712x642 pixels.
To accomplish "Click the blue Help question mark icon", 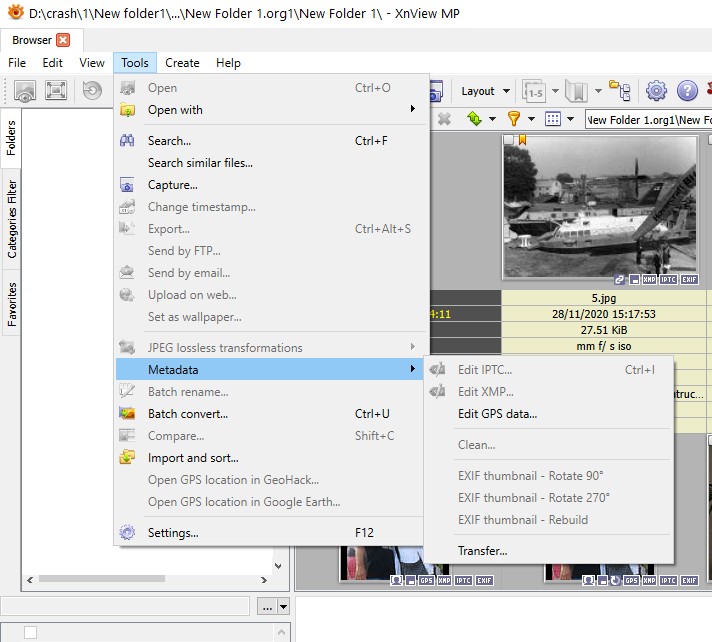I will pyautogui.click(x=687, y=91).
